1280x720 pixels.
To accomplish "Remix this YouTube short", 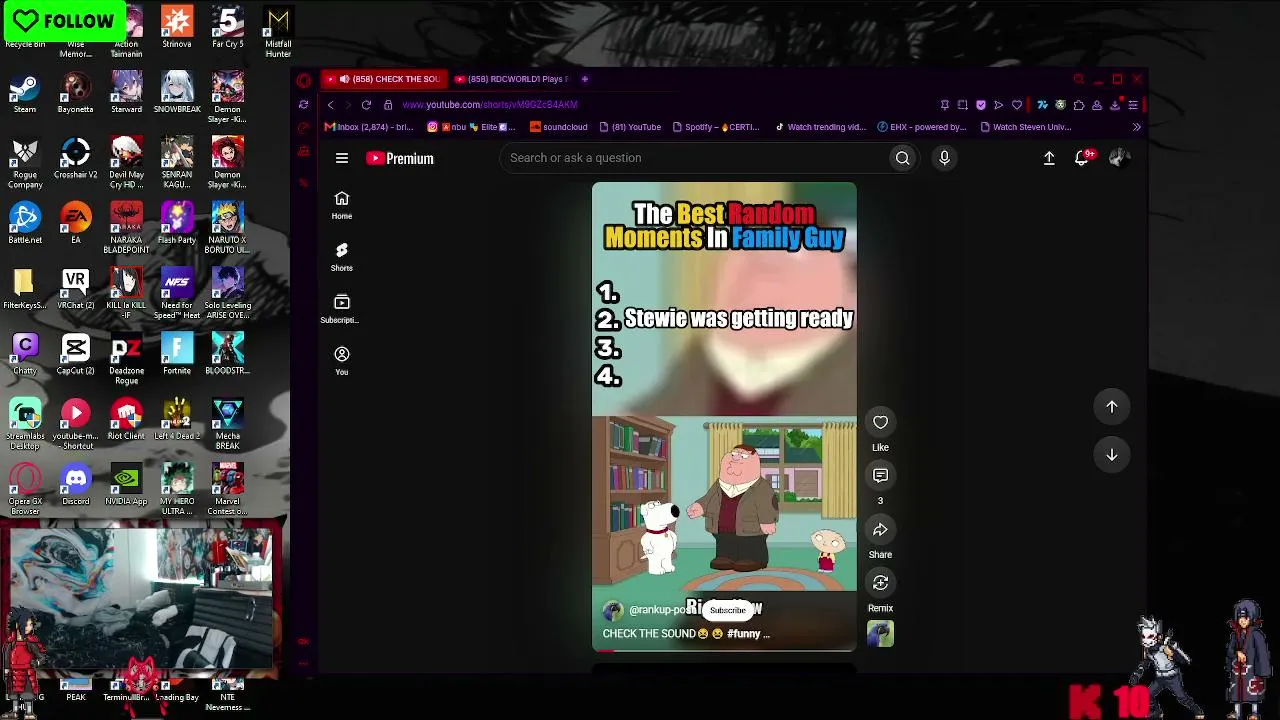I will 880,583.
